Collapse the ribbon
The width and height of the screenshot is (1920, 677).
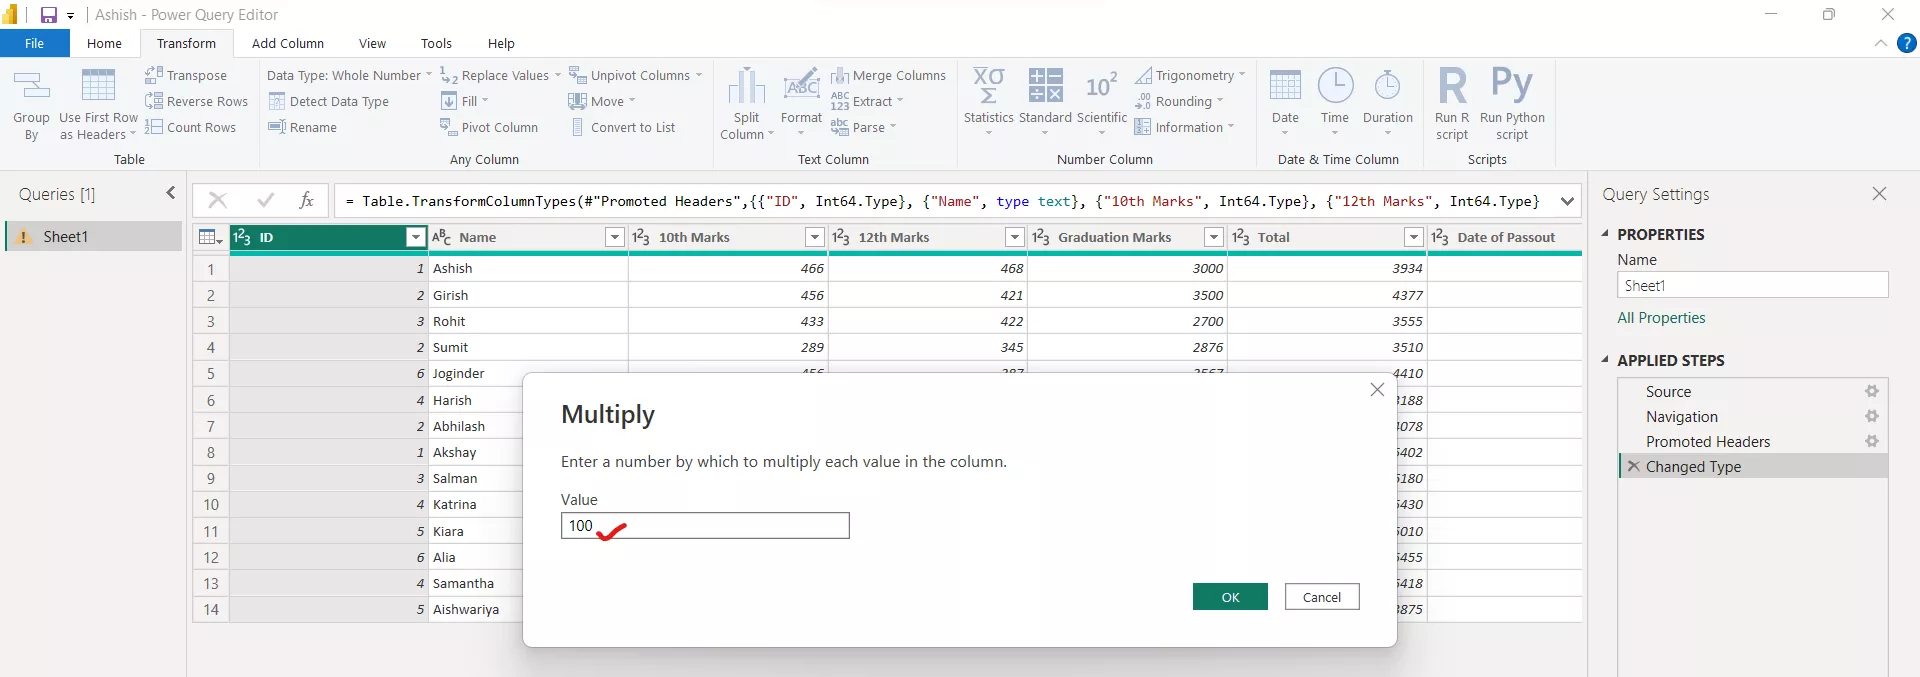pyautogui.click(x=1880, y=43)
